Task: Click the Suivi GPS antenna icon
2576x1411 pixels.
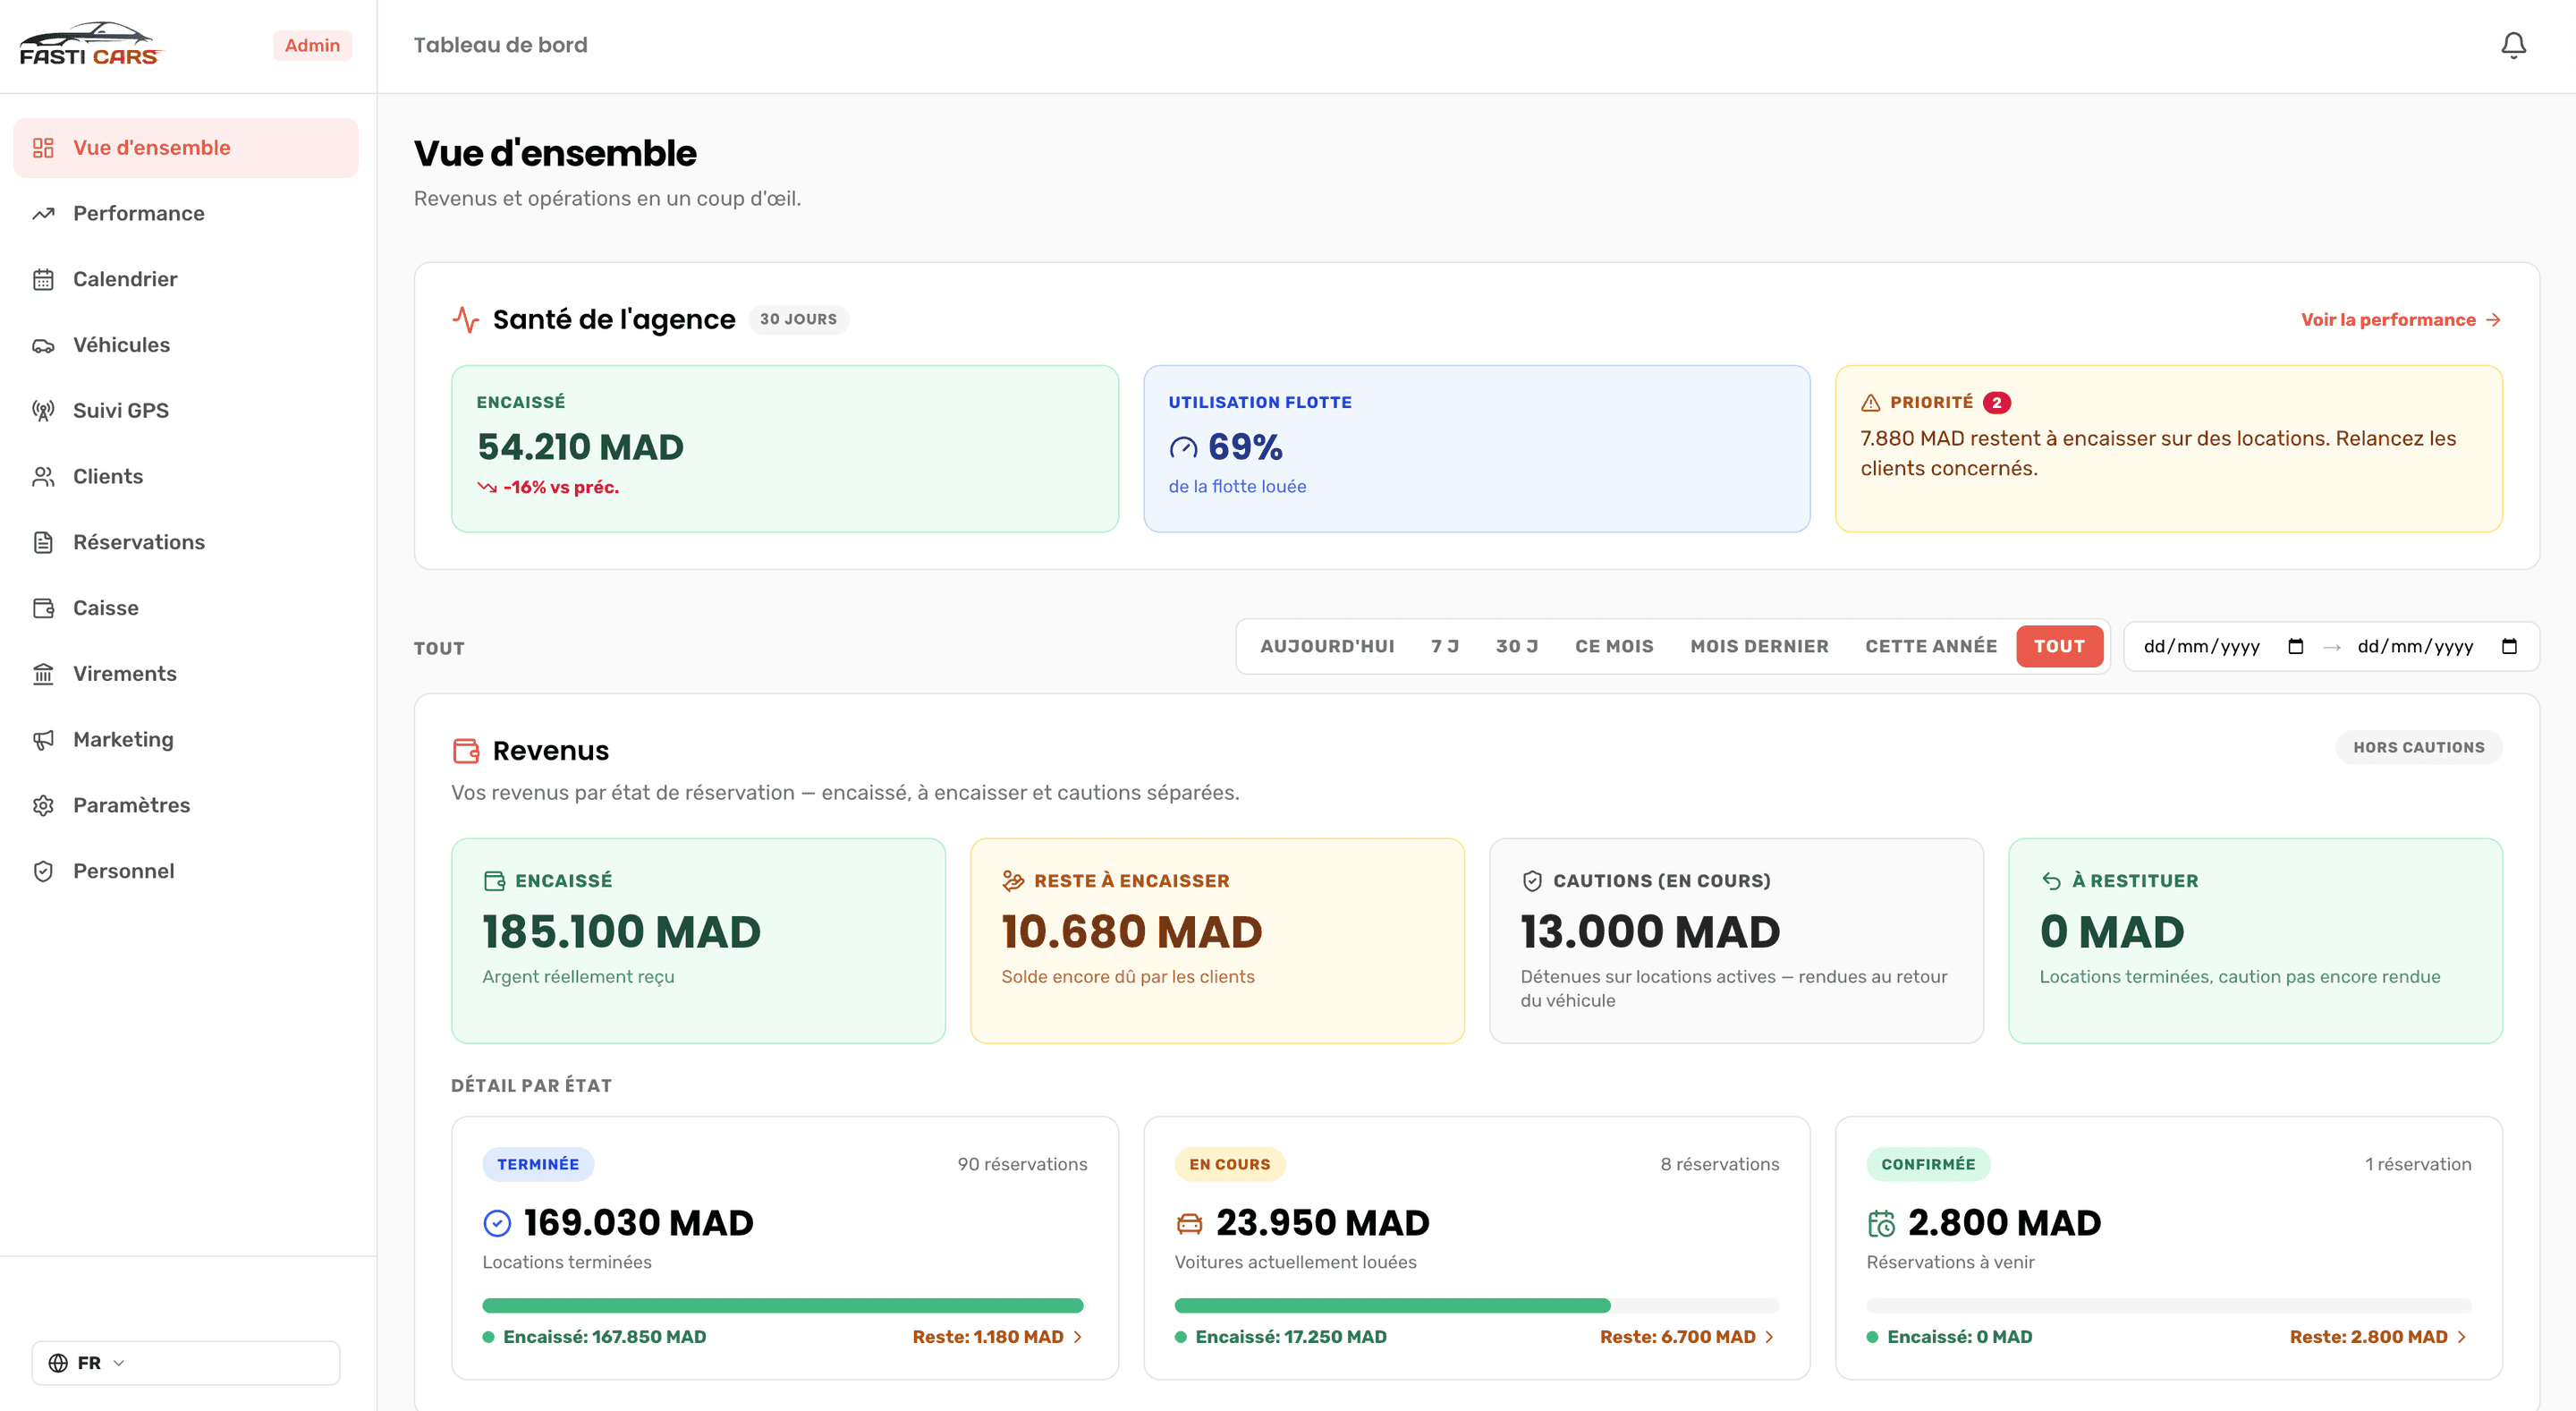Action: click(x=43, y=411)
